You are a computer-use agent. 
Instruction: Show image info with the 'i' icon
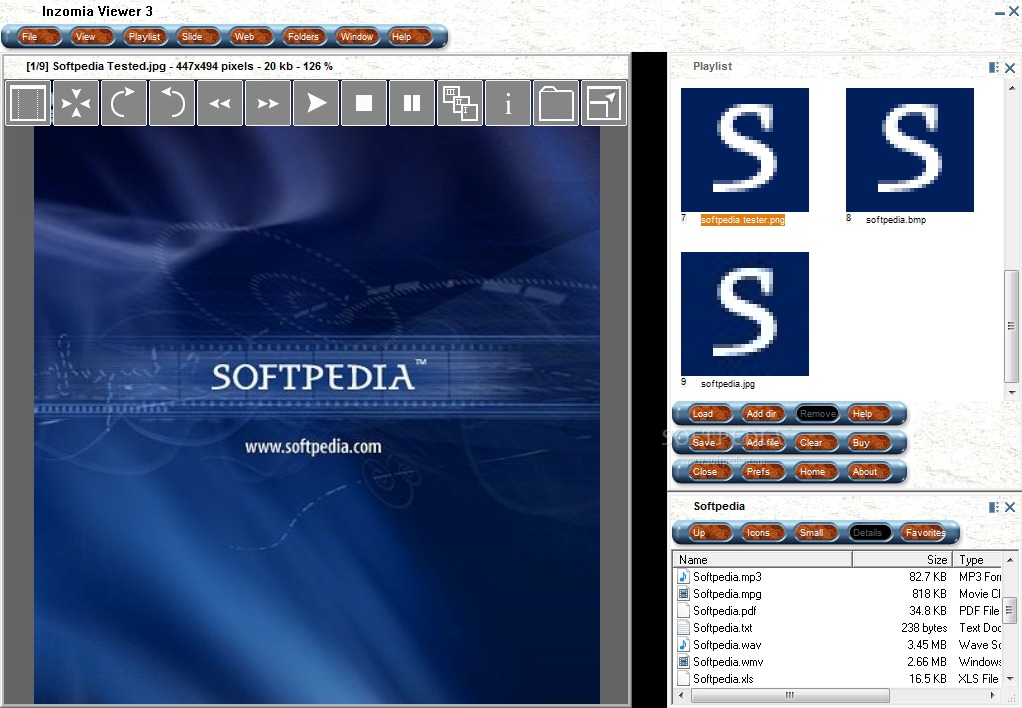point(508,103)
